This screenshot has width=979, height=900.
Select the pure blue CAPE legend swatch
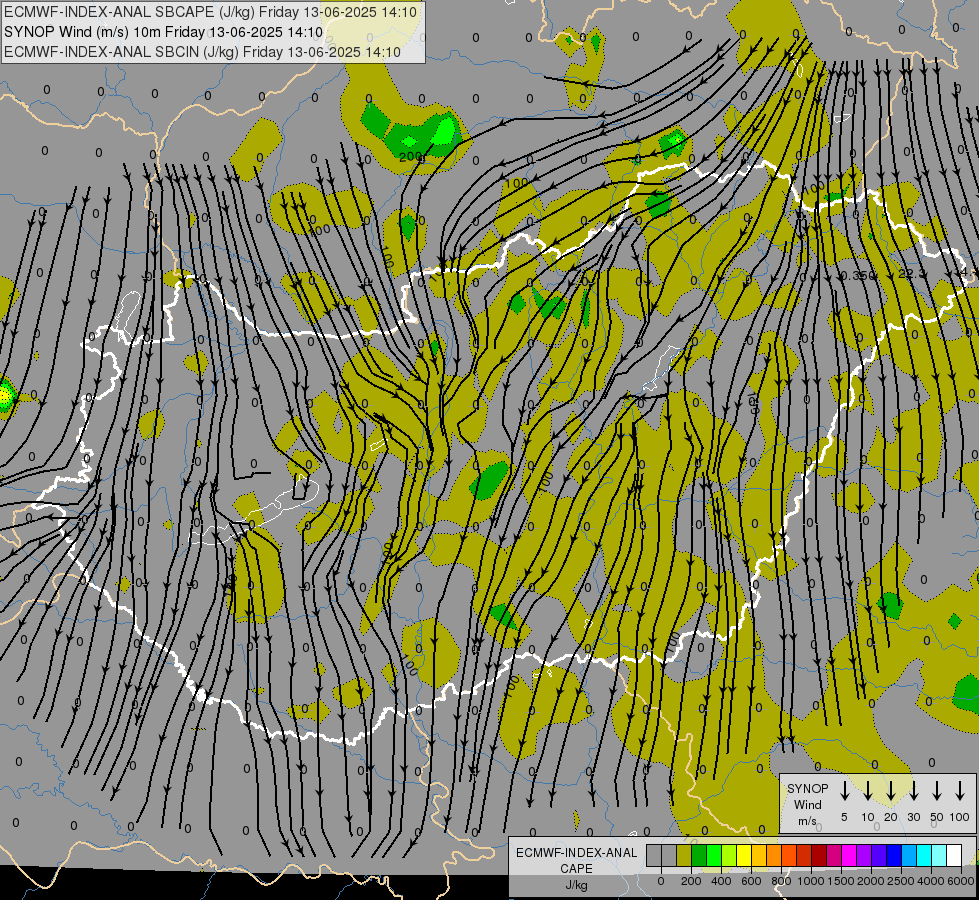point(894,855)
